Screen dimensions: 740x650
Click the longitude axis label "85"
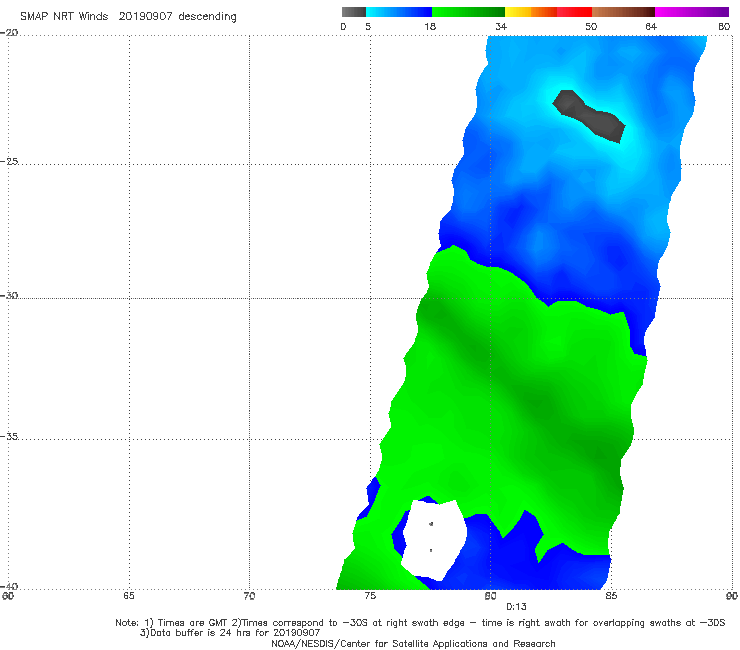pos(611,596)
